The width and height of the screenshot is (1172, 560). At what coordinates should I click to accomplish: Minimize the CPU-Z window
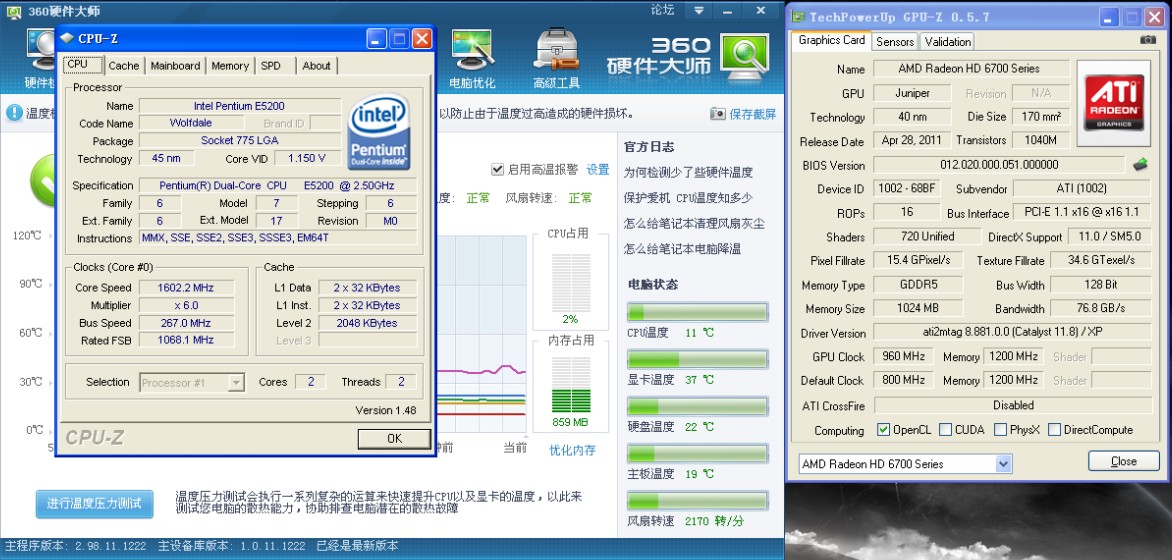(377, 39)
